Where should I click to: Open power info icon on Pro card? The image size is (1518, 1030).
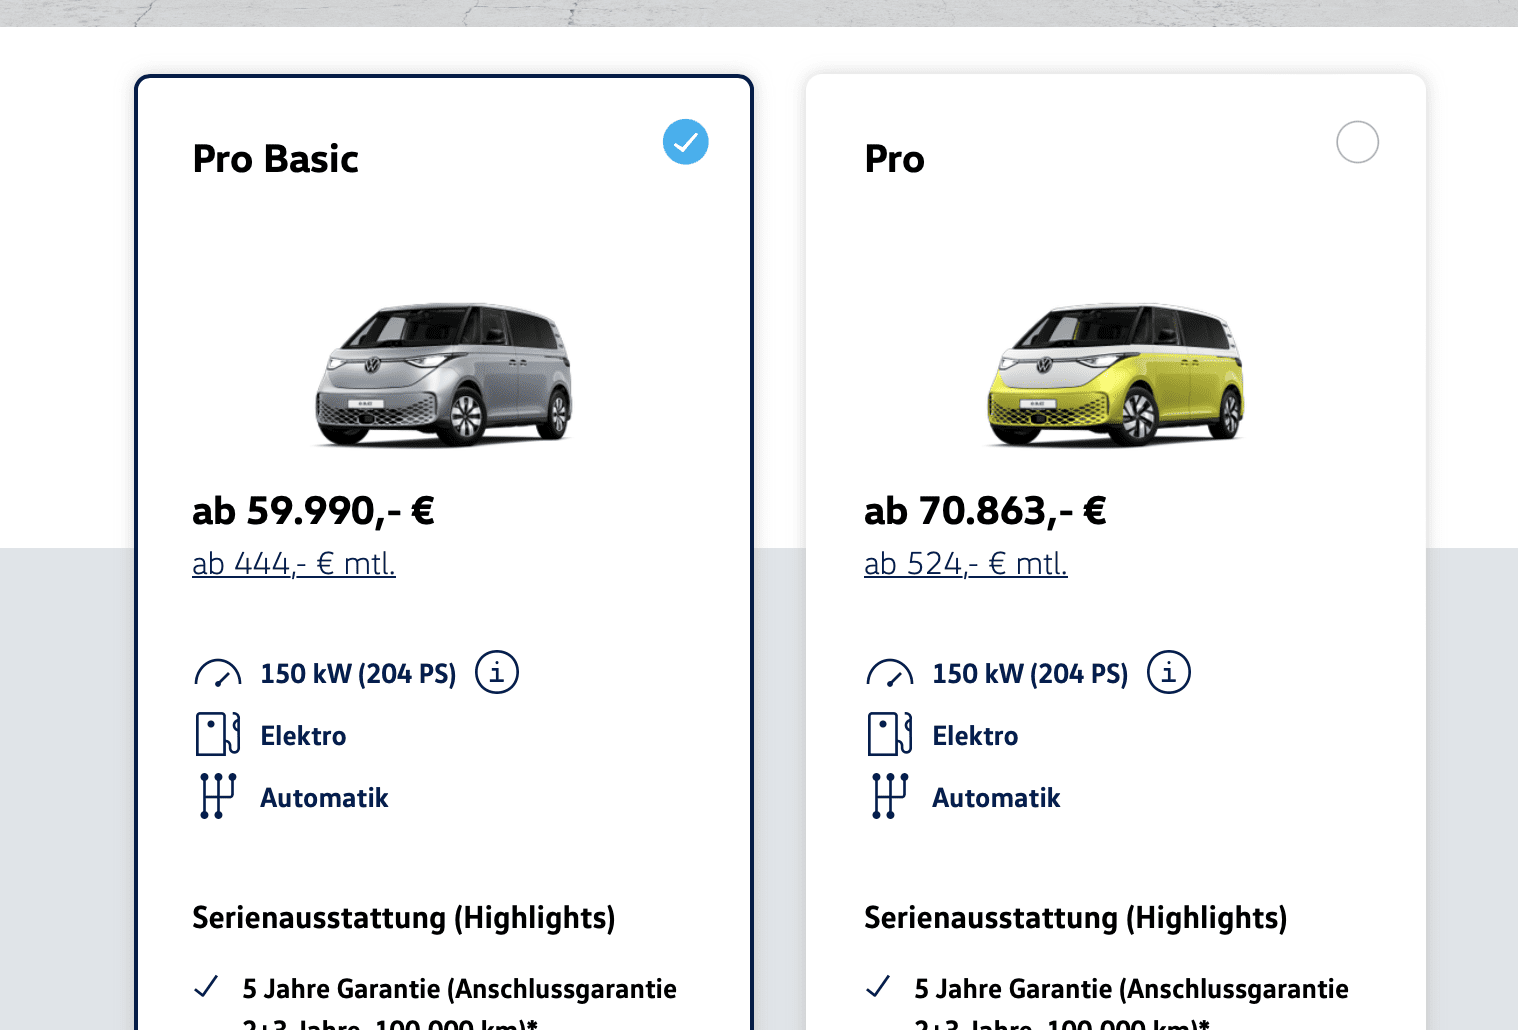(1169, 672)
